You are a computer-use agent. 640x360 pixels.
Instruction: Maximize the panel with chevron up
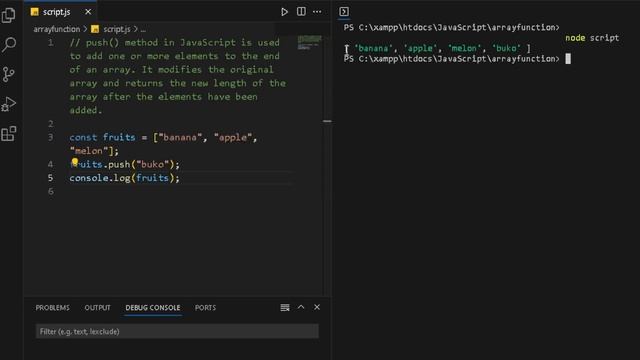coord(301,307)
